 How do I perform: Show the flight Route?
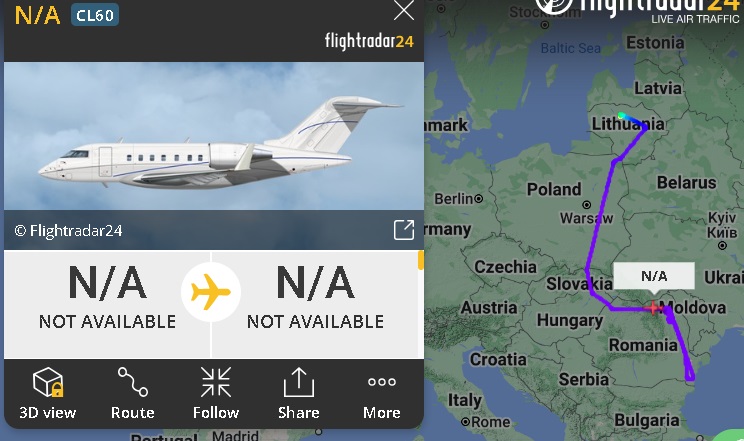[x=133, y=393]
